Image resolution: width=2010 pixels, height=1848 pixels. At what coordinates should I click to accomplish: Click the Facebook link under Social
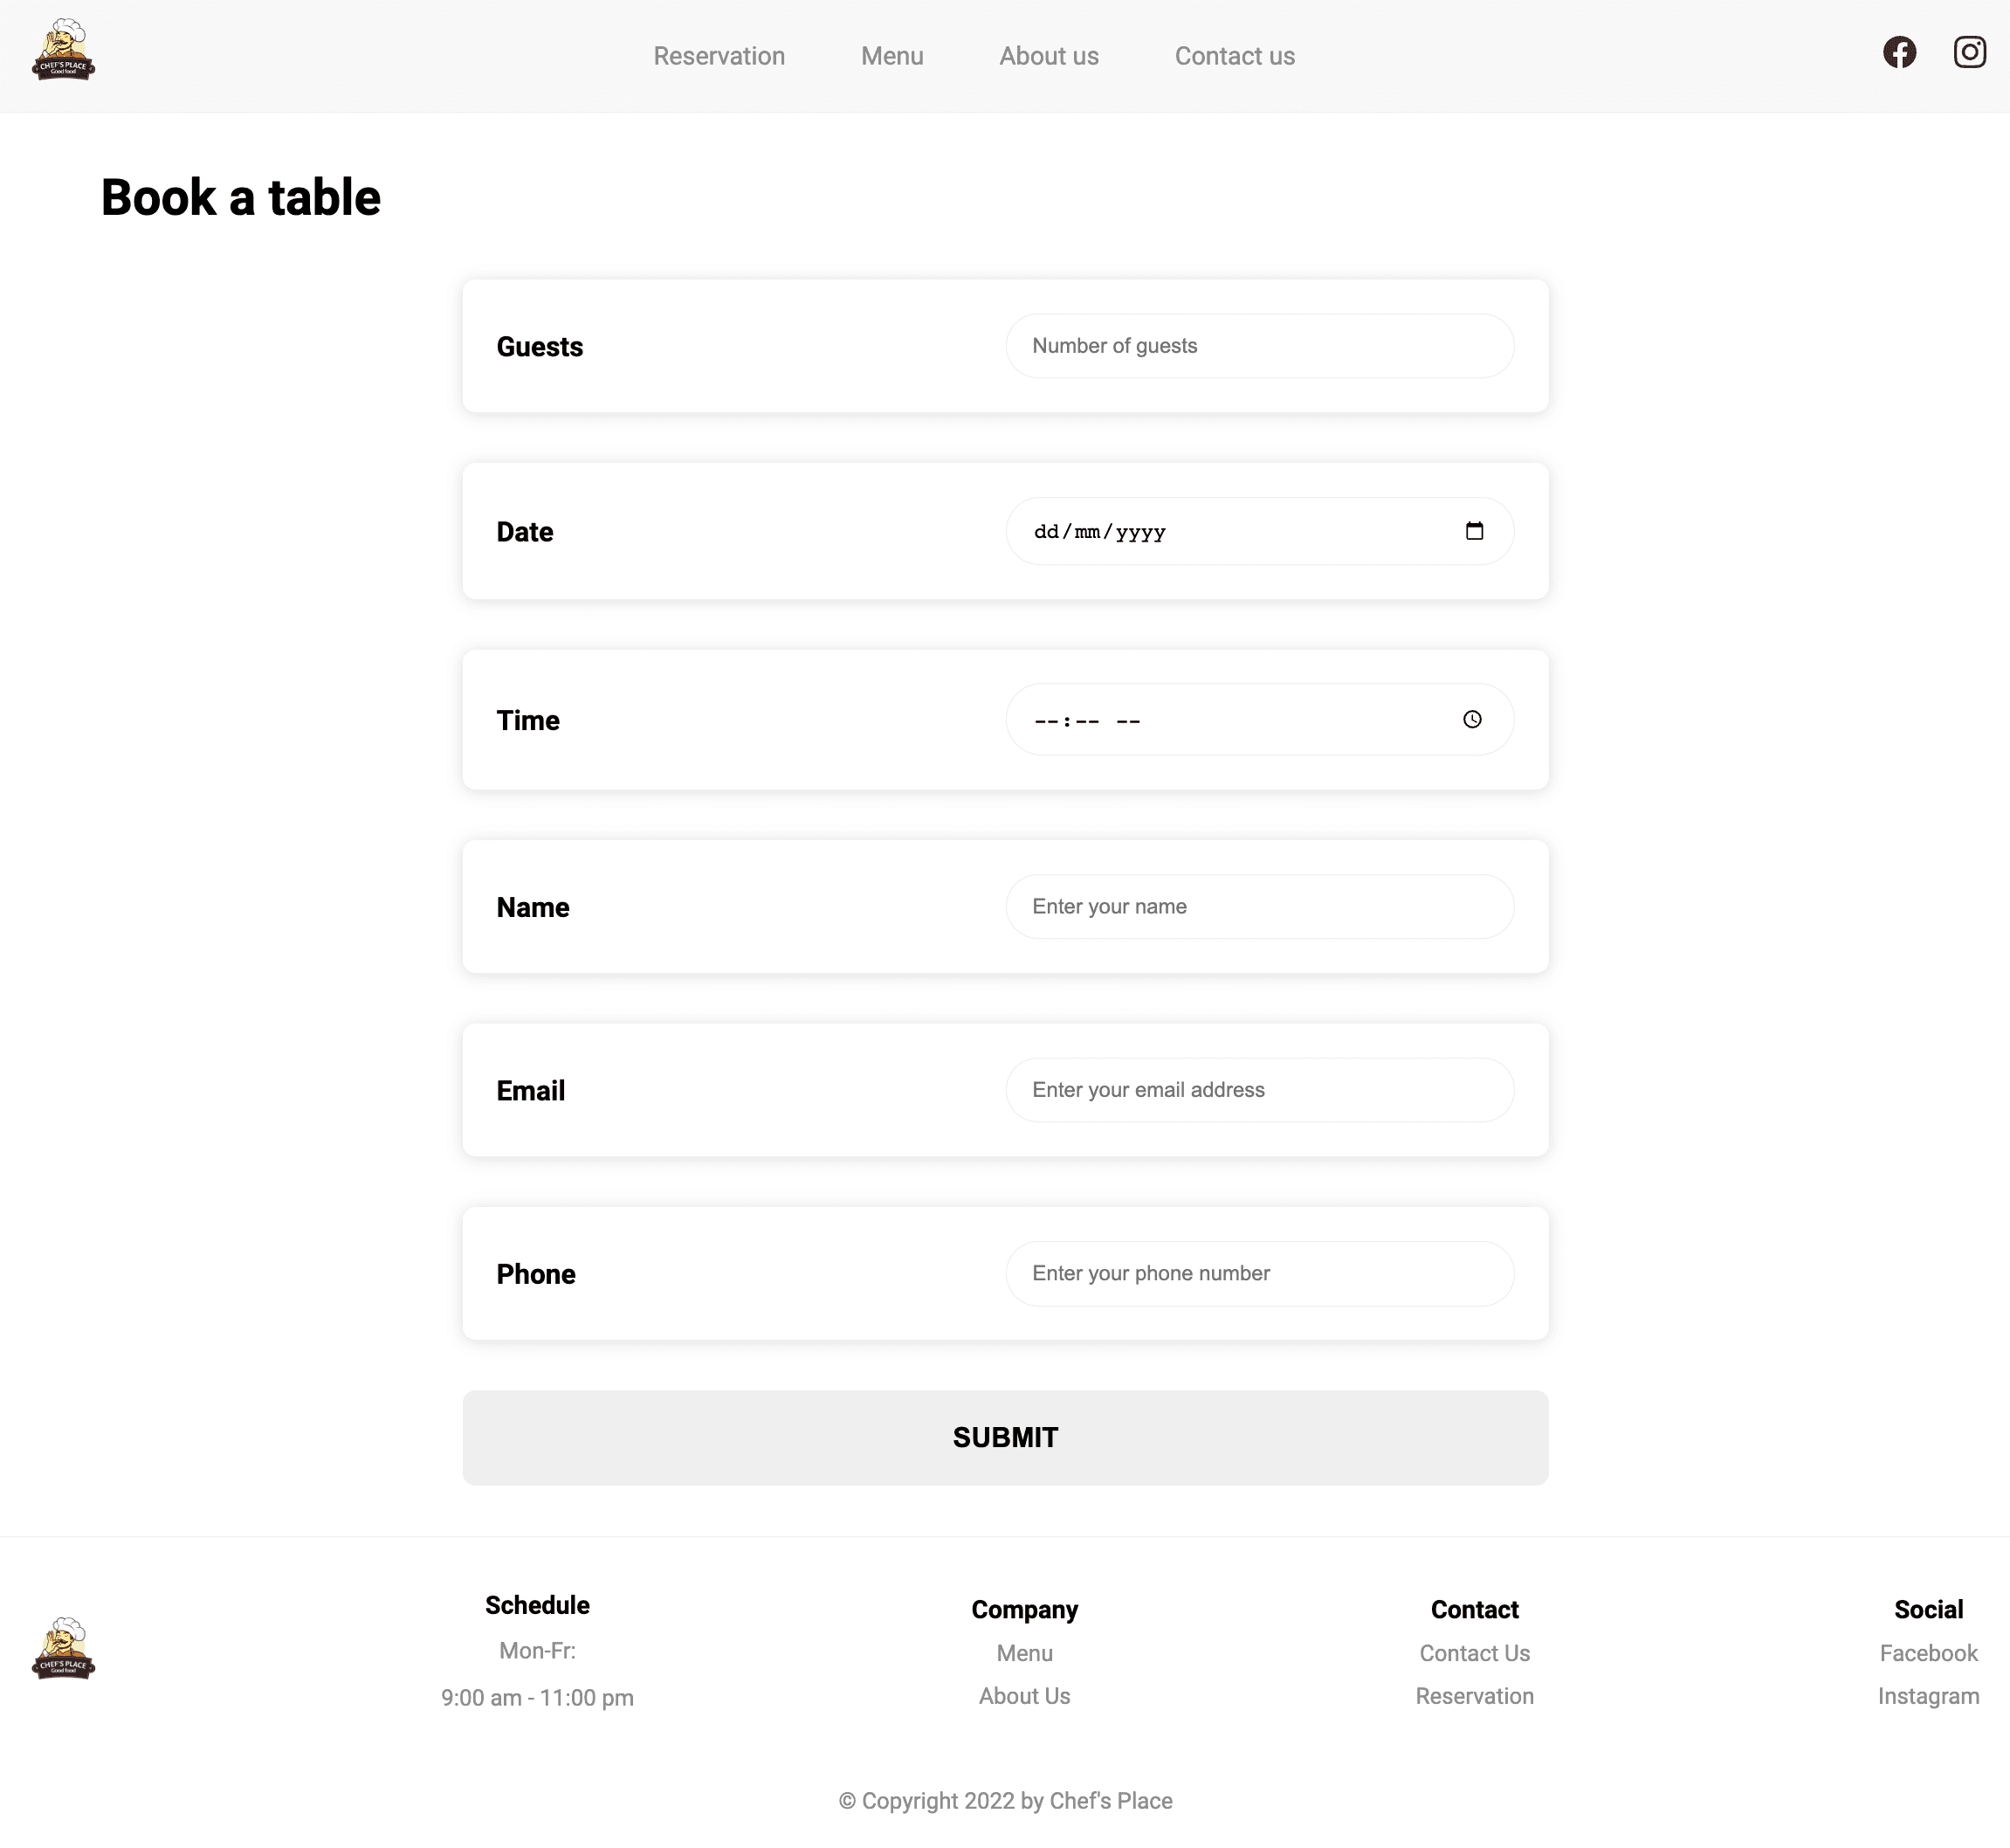pos(1928,1653)
